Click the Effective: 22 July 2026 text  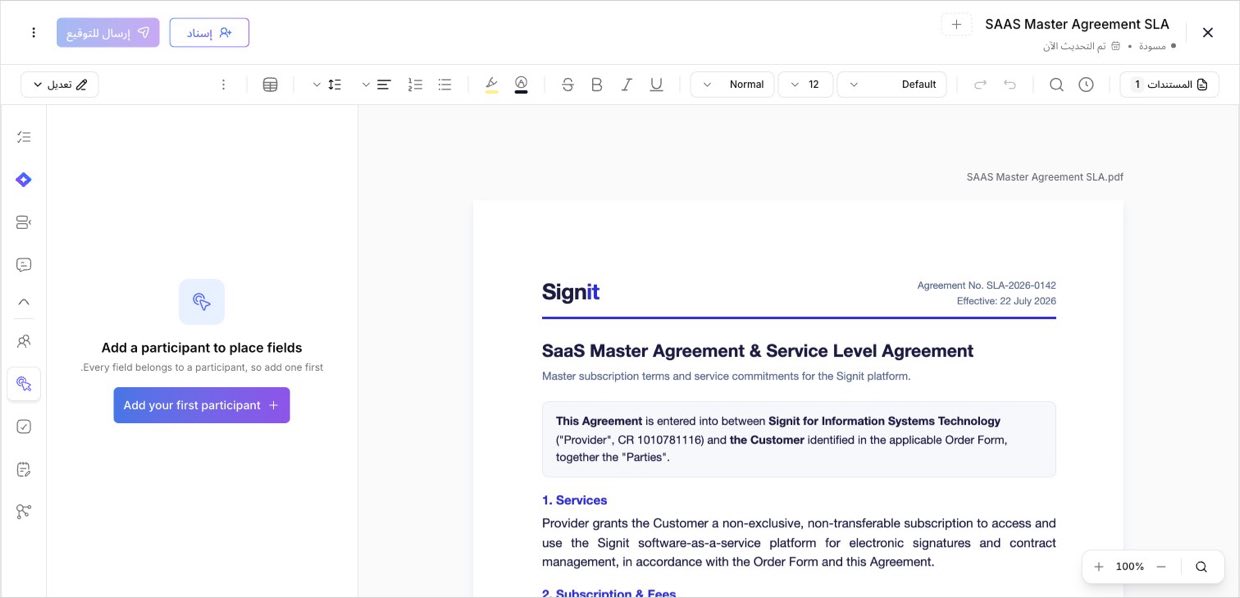coord(1006,301)
